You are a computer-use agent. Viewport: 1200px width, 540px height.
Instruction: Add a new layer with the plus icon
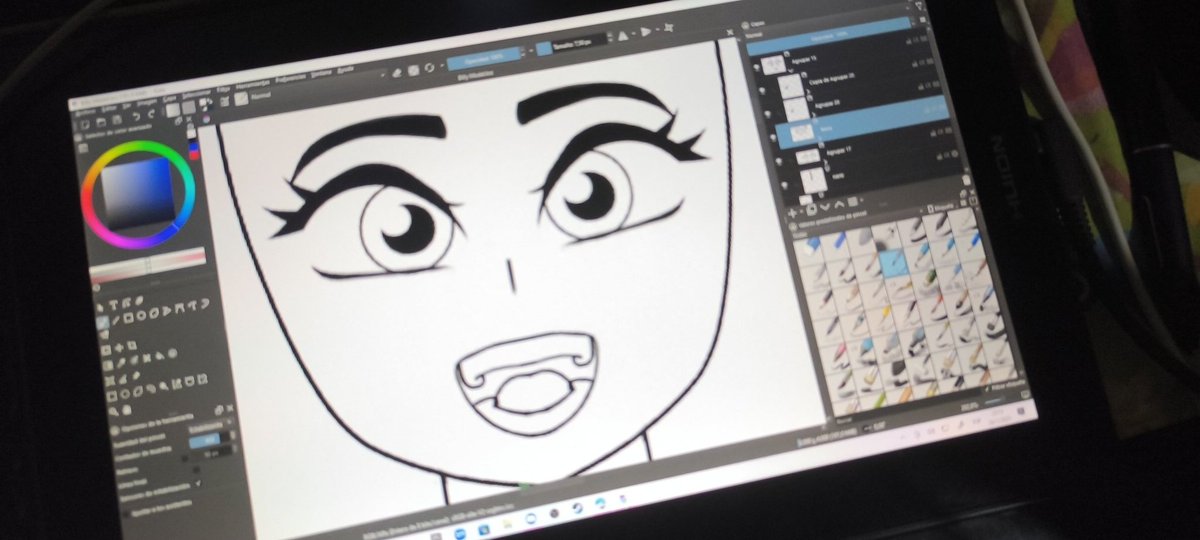792,213
